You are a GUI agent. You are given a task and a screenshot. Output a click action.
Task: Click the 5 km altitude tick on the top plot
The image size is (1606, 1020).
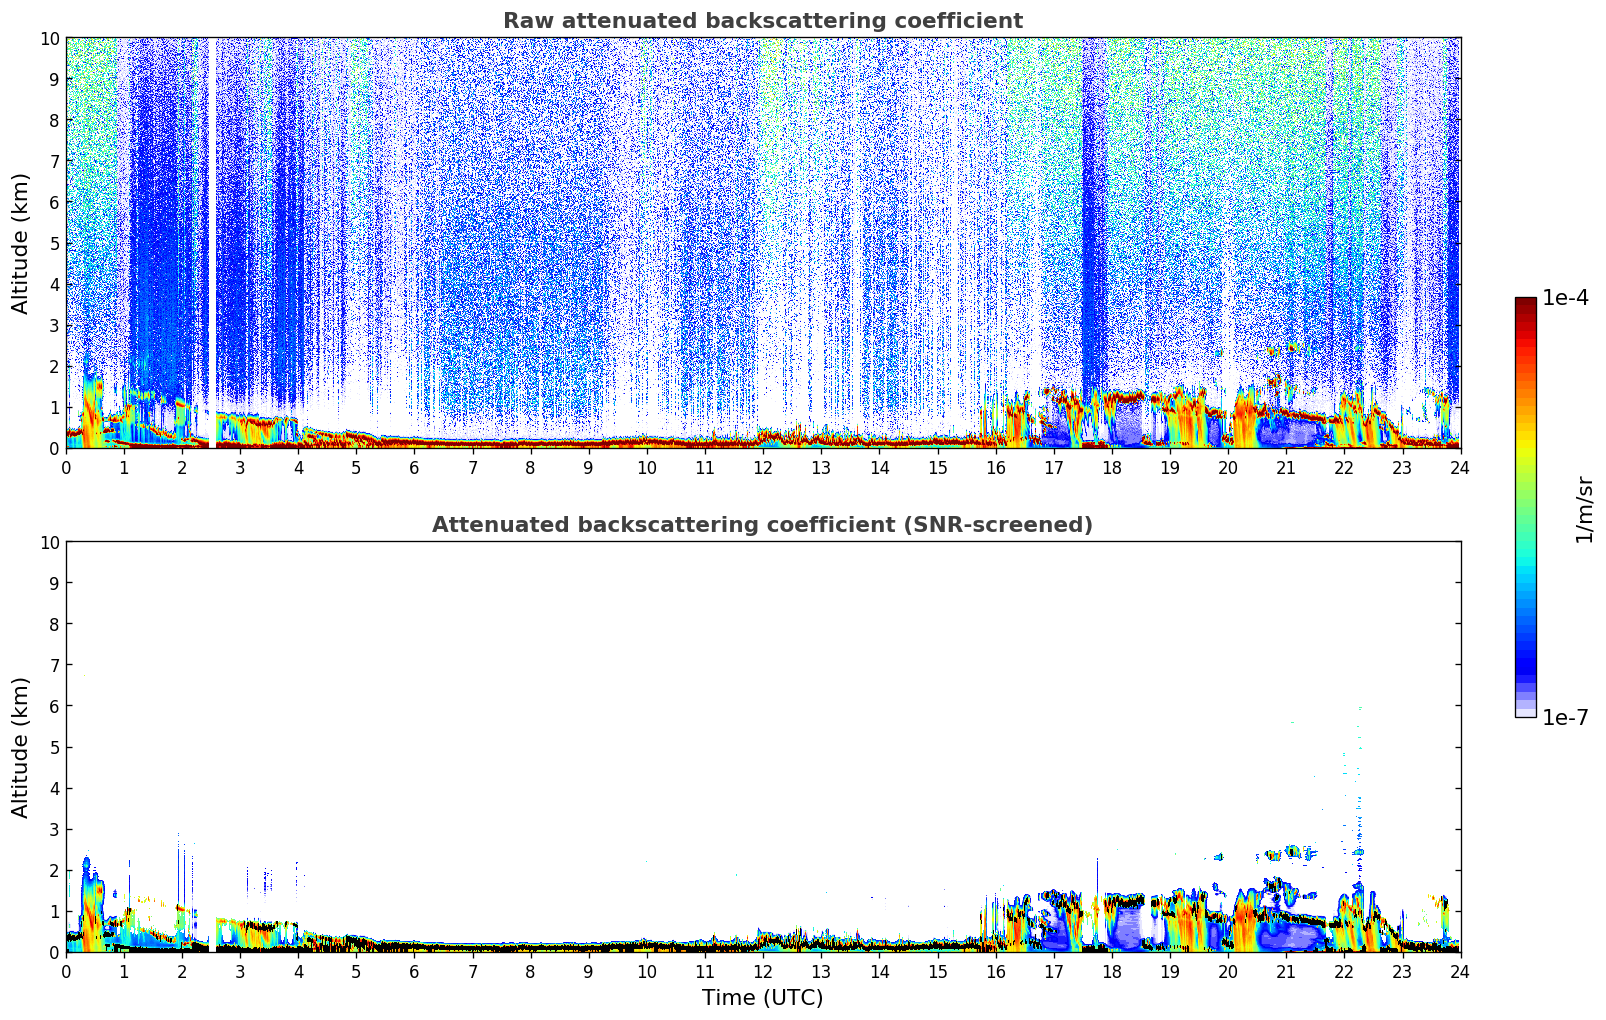click(54, 243)
